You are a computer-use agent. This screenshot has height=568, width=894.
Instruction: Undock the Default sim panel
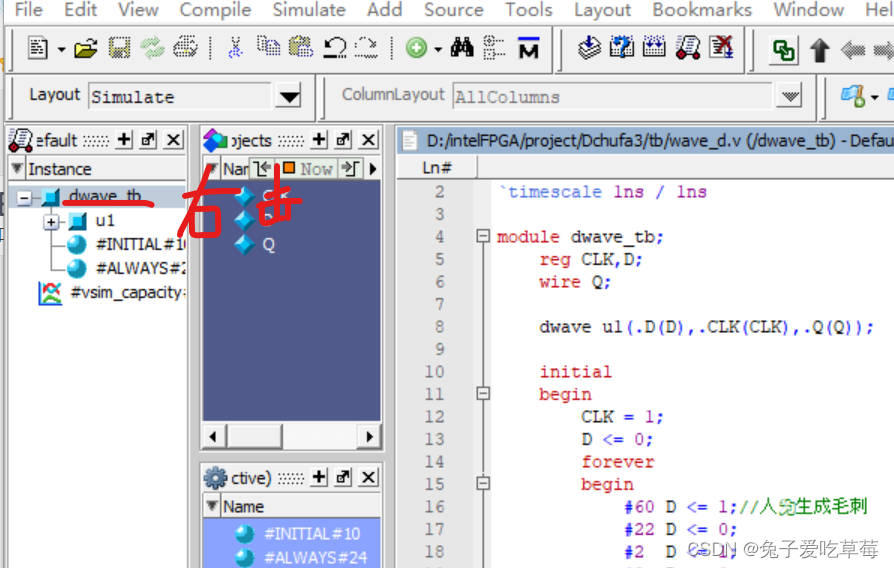[148, 140]
